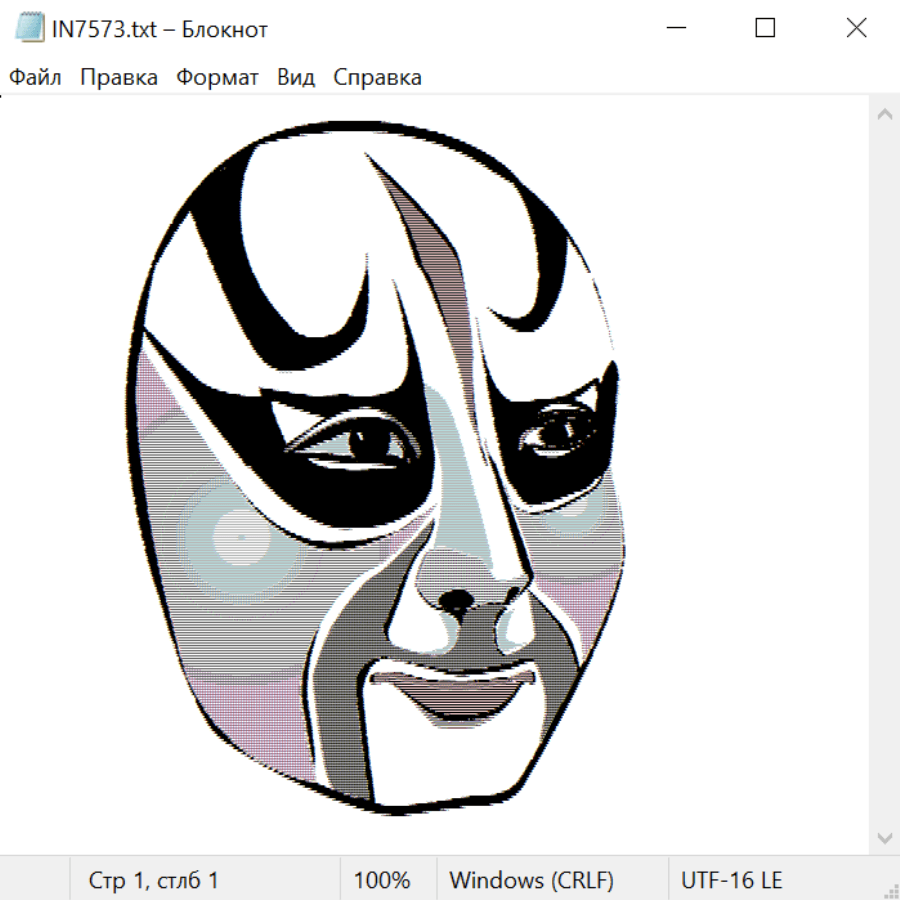Open the Правка menu
900x900 pixels.
[119, 78]
